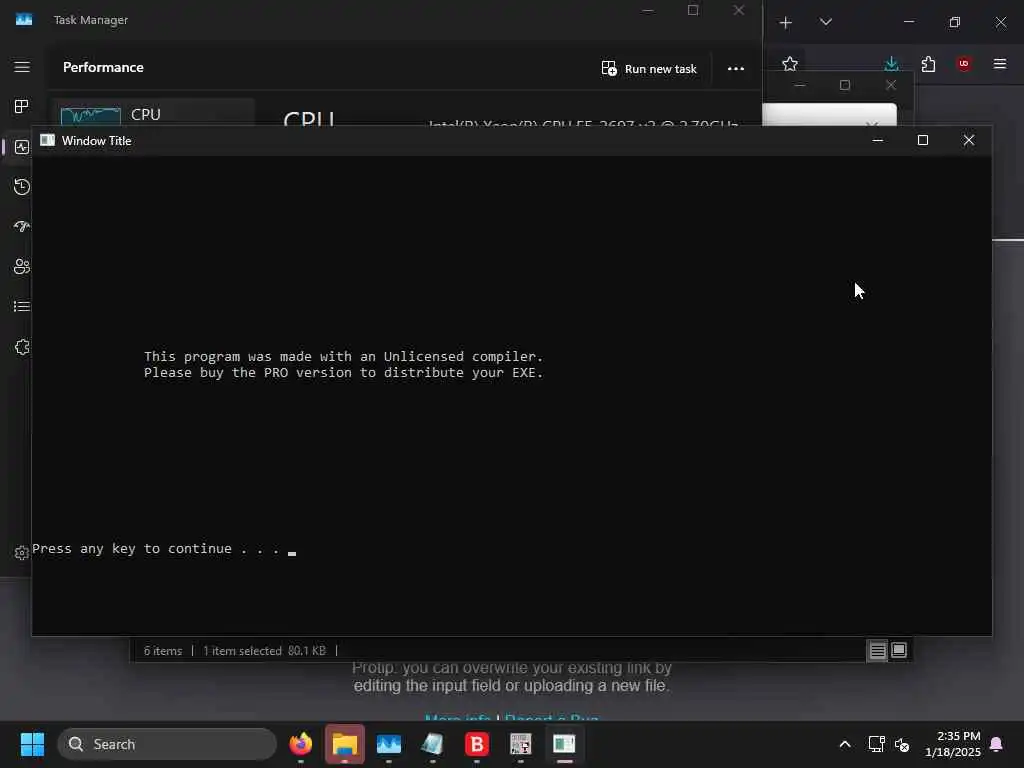
Task: Open muted volume tray icon
Action: click(902, 744)
